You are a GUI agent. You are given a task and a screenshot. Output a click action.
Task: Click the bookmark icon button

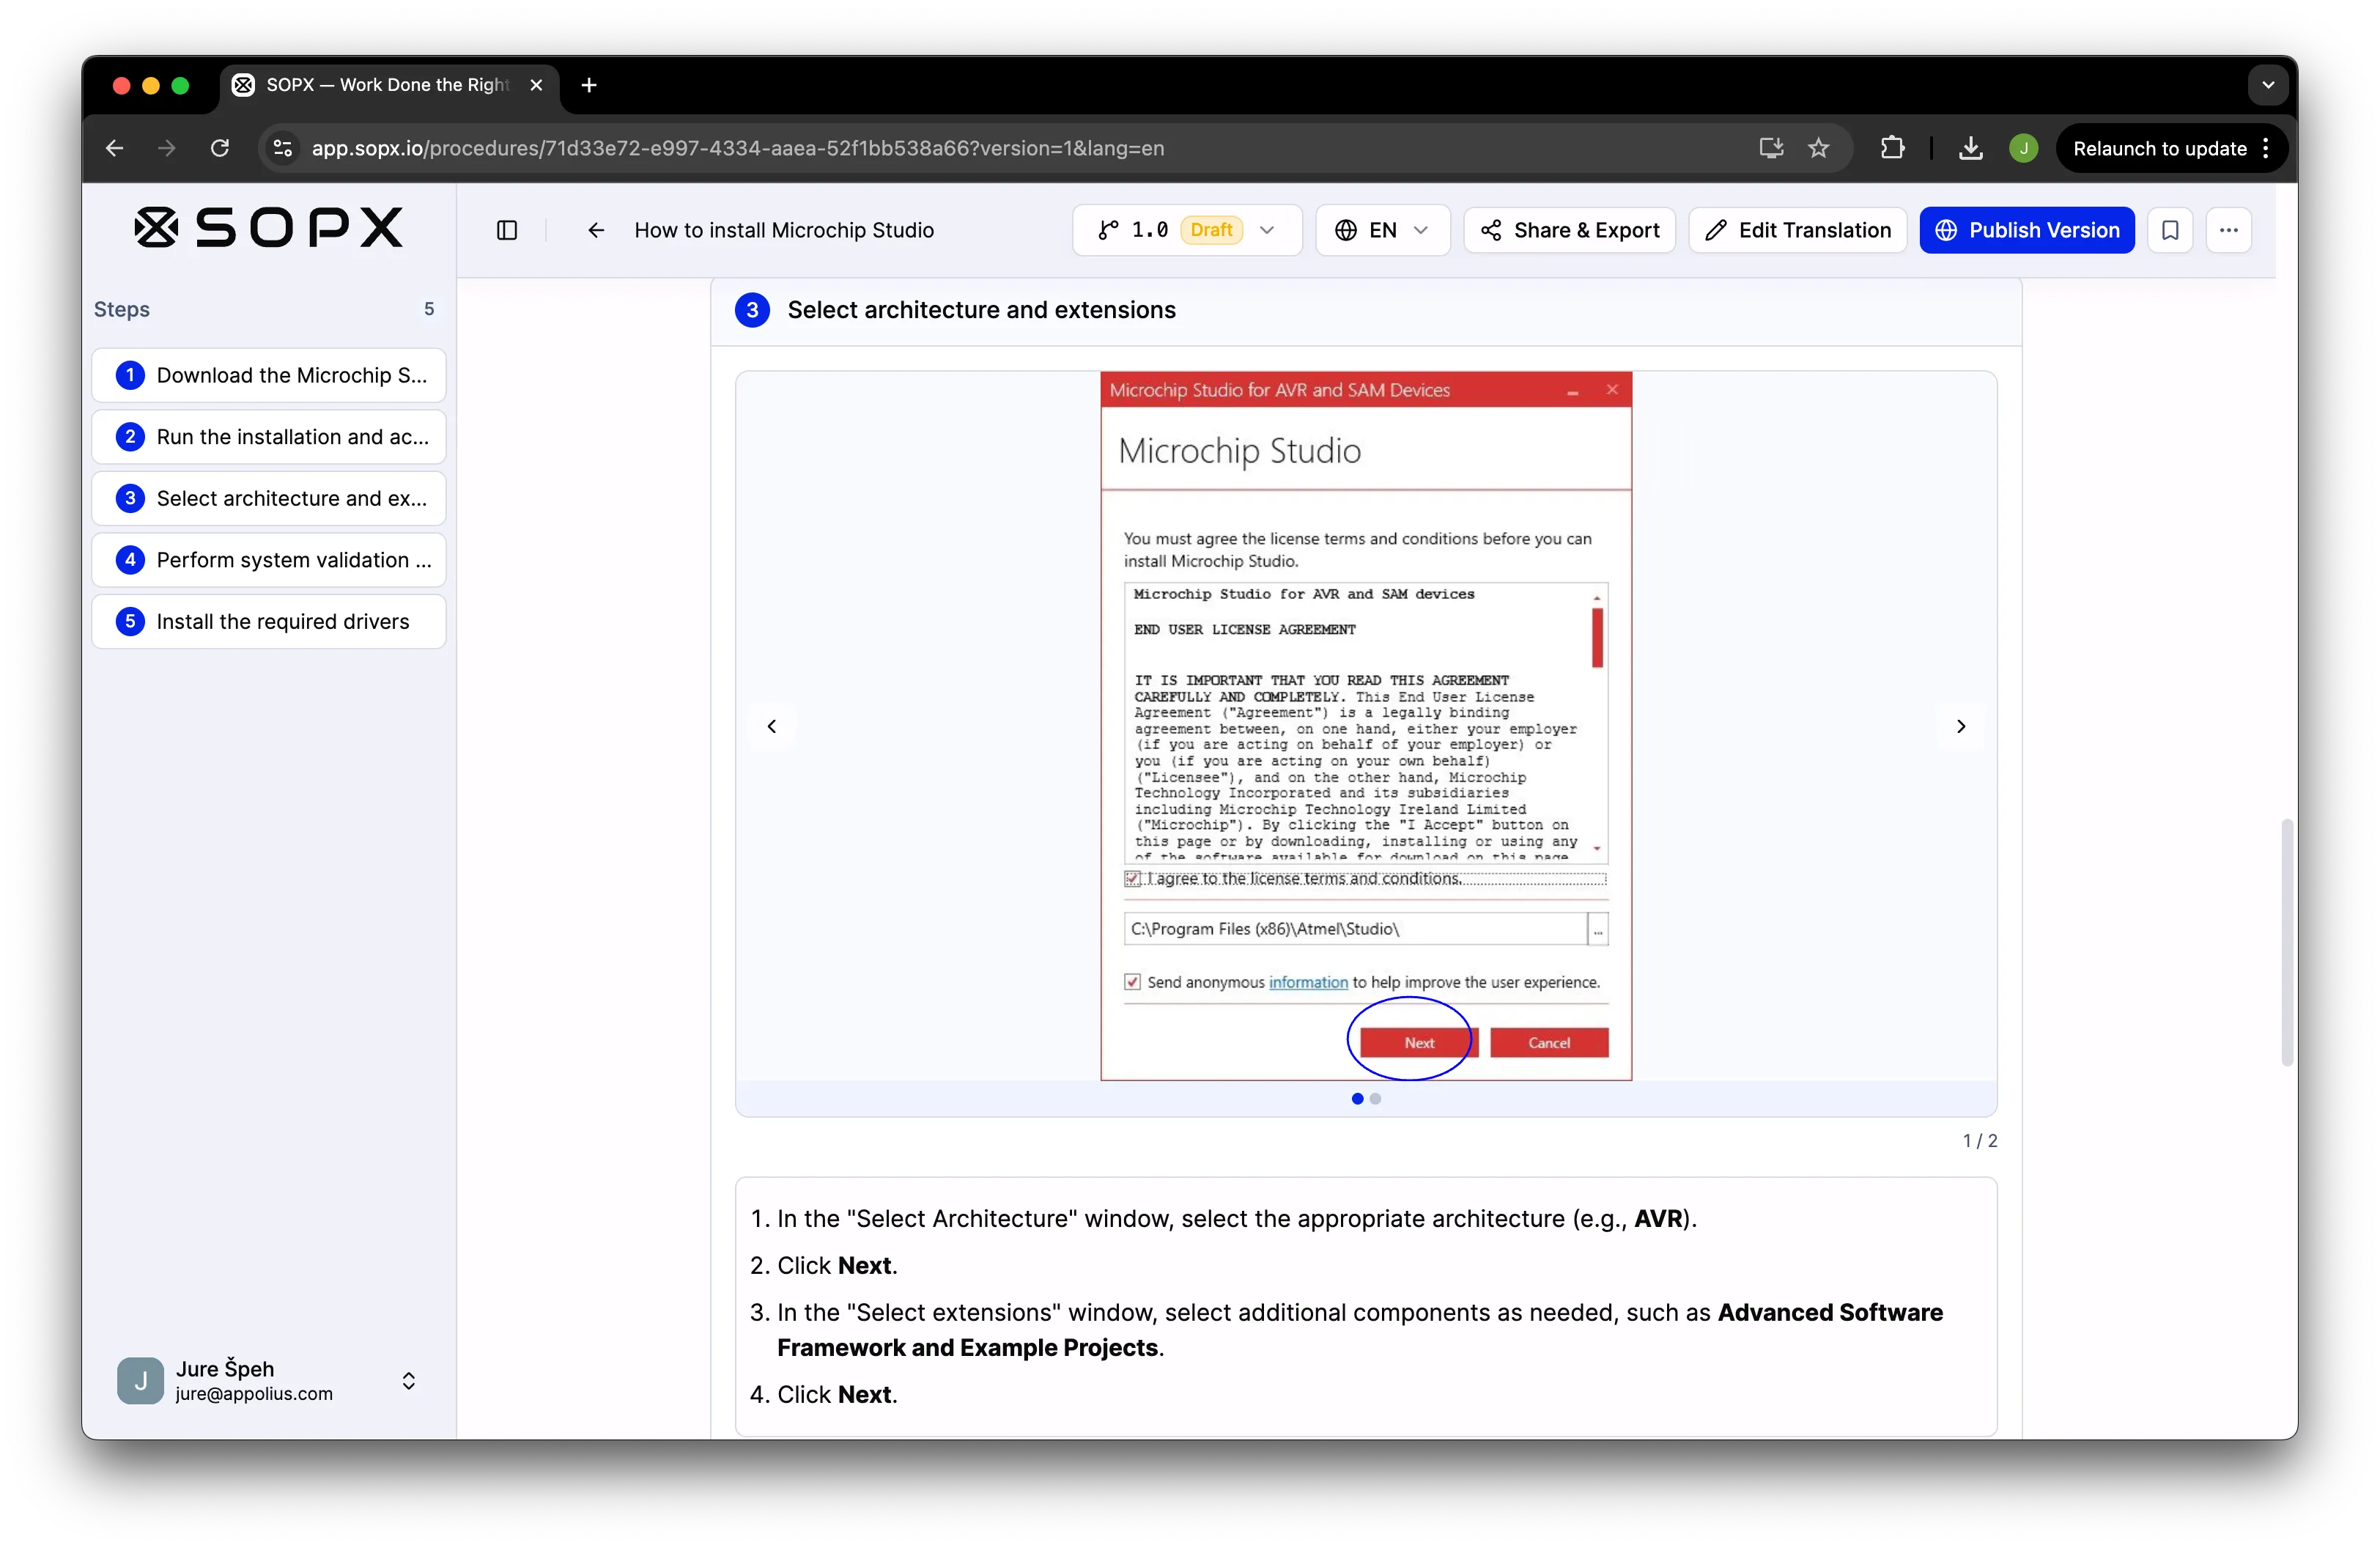point(2170,230)
